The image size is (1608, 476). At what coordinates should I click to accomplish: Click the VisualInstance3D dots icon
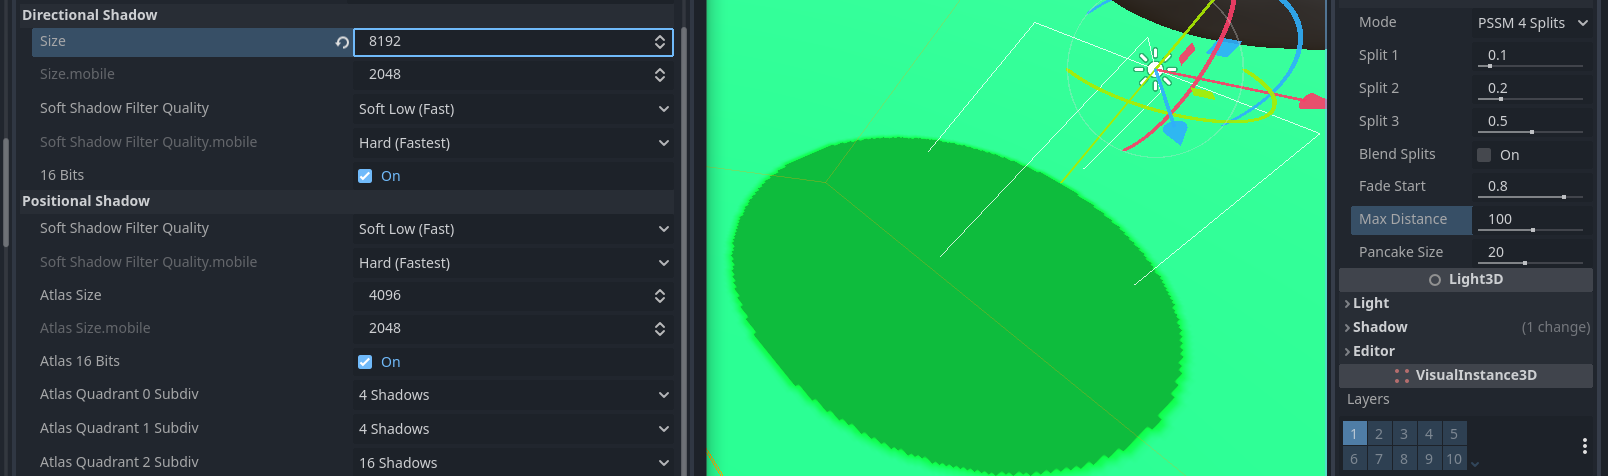[x=1402, y=376]
